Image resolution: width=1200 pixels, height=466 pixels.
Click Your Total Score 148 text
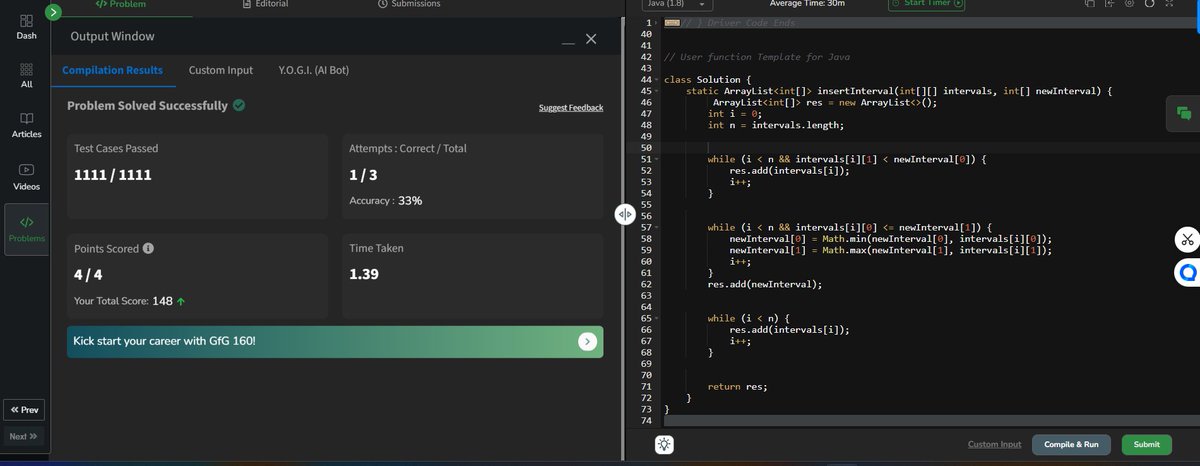point(129,300)
